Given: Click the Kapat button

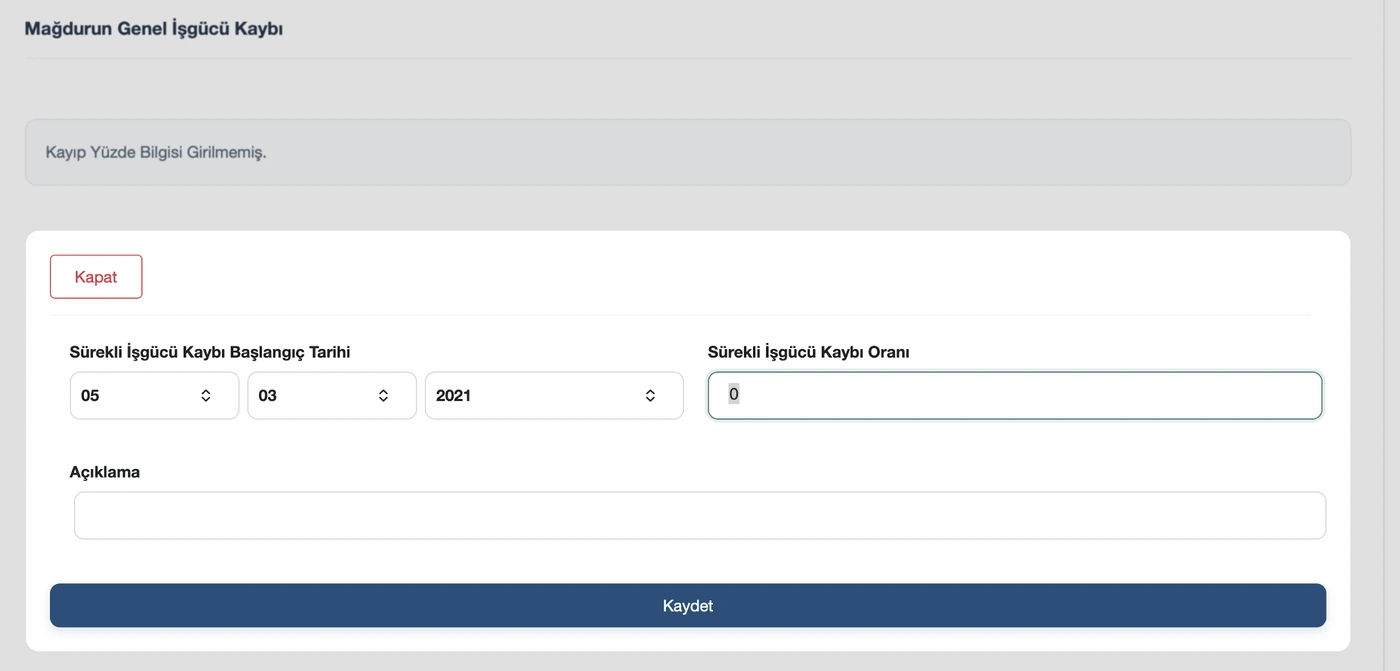Looking at the screenshot, I should tap(96, 277).
